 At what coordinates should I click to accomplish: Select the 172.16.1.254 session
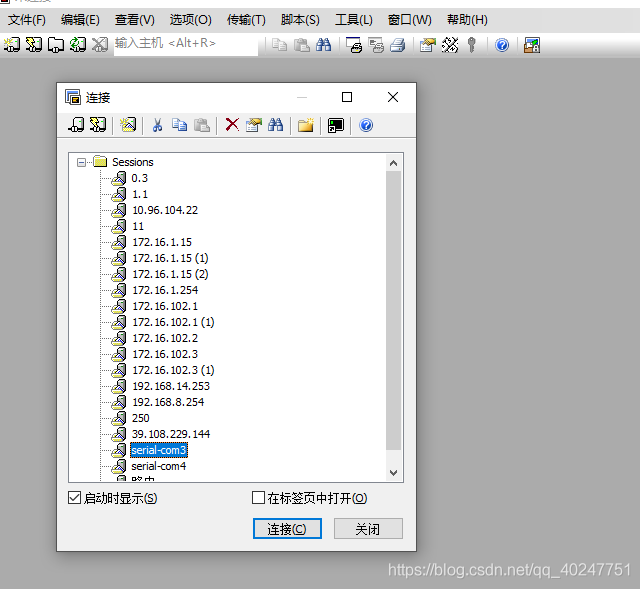165,290
